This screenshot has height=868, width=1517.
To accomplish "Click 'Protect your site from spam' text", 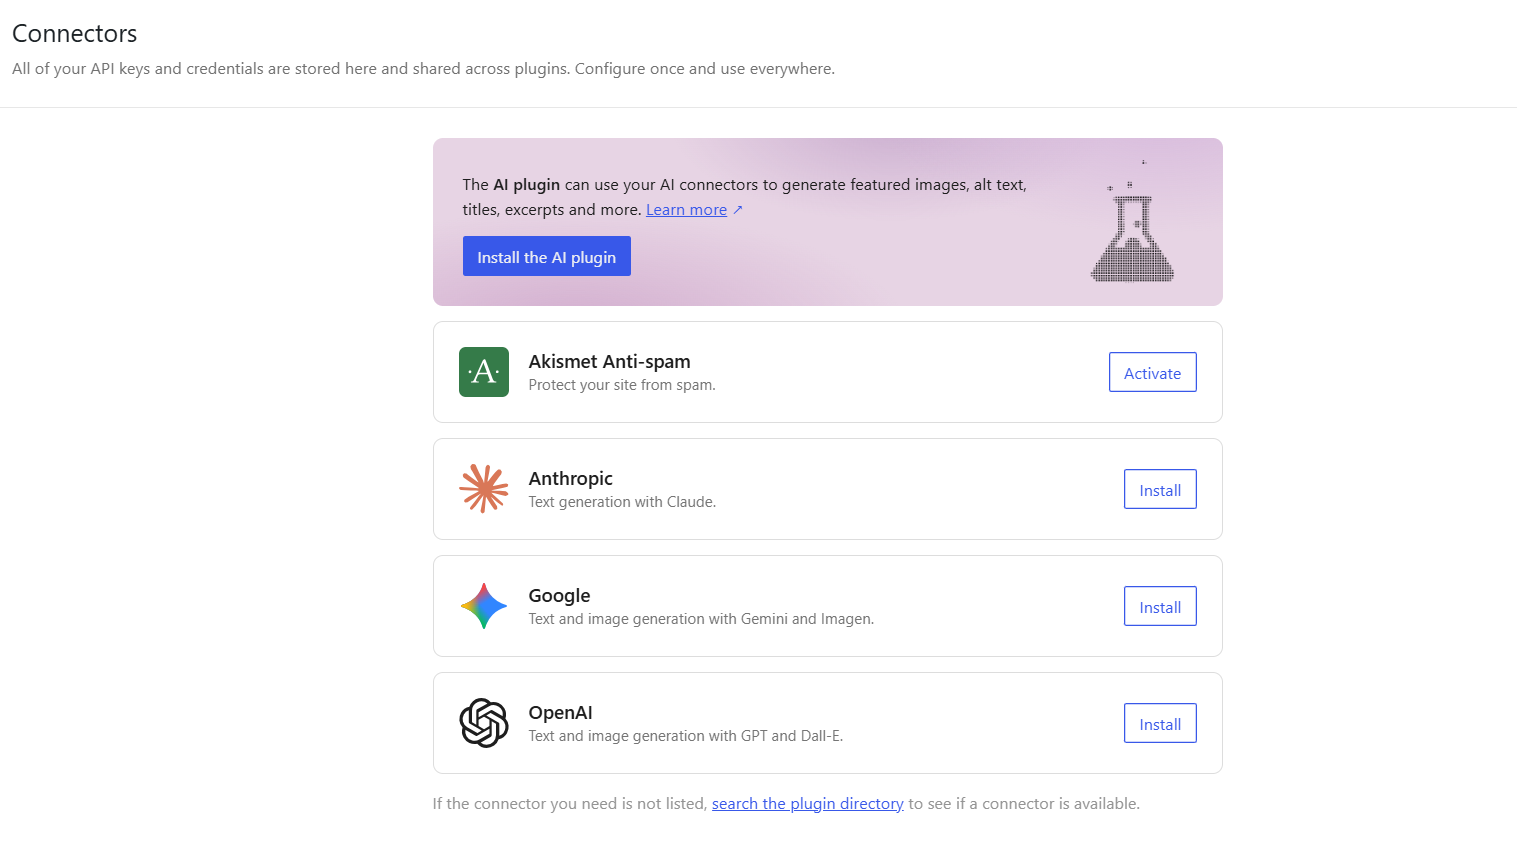I will (x=622, y=385).
